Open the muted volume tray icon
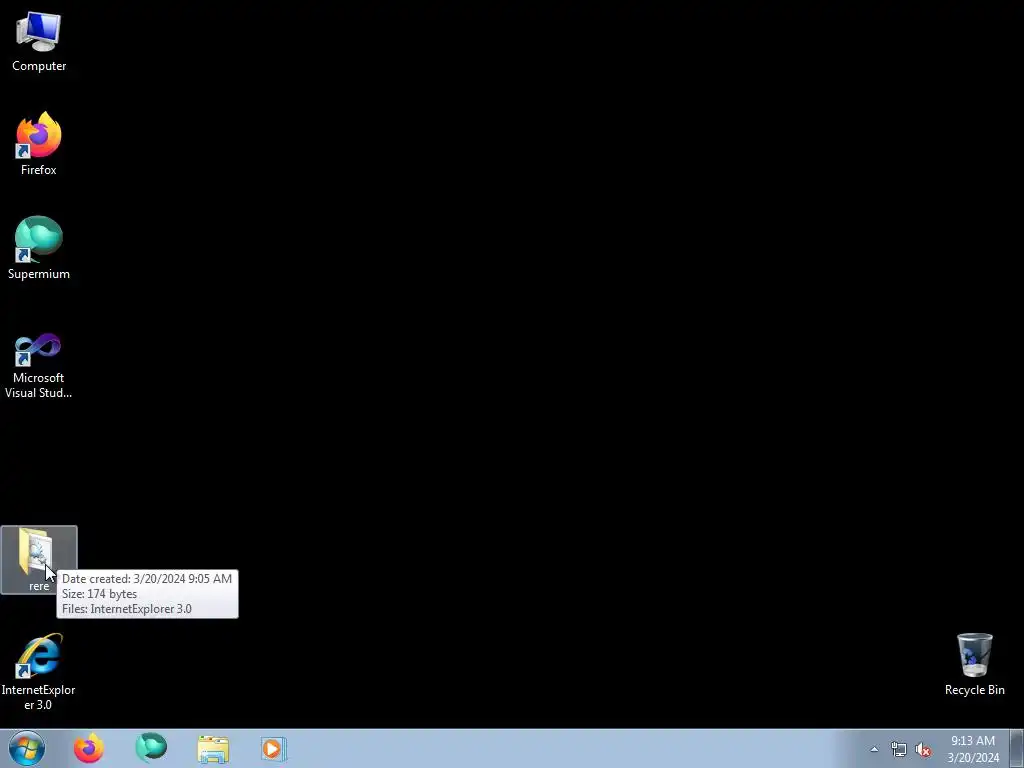This screenshot has height=768, width=1024. point(923,749)
